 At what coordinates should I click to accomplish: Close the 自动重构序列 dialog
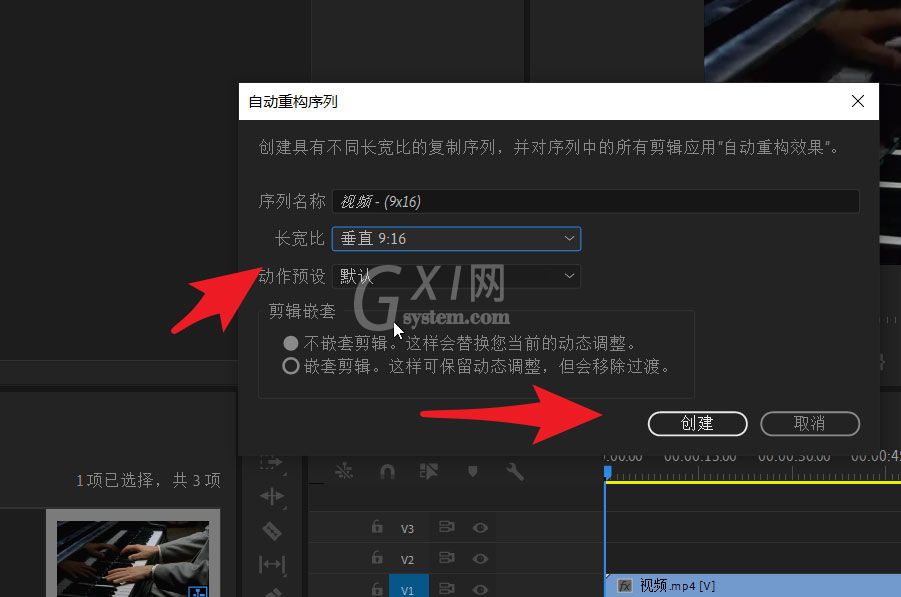pos(858,101)
